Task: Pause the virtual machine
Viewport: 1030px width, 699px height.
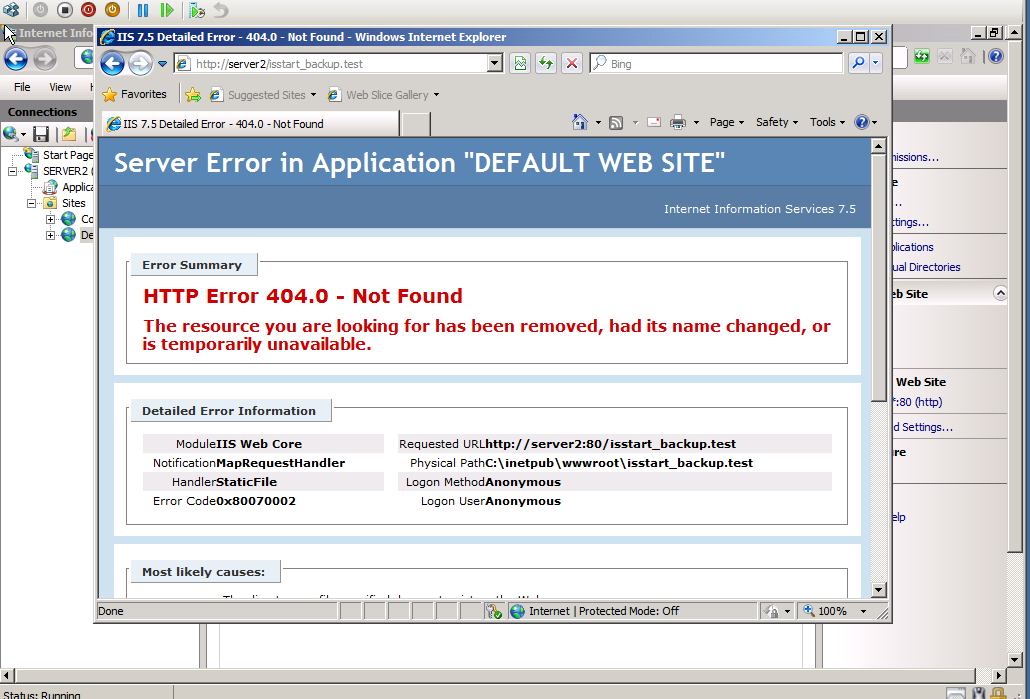Action: point(143,10)
